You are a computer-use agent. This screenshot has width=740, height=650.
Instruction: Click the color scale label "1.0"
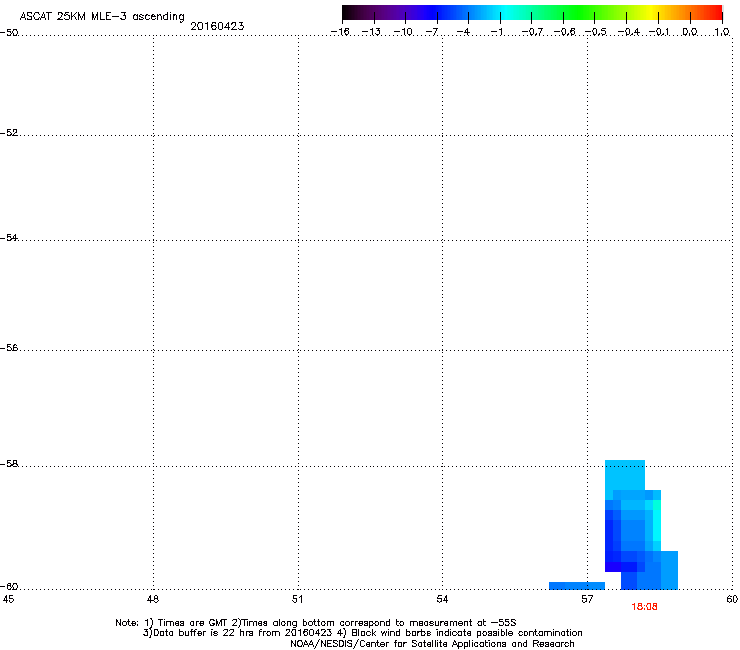pyautogui.click(x=722, y=32)
